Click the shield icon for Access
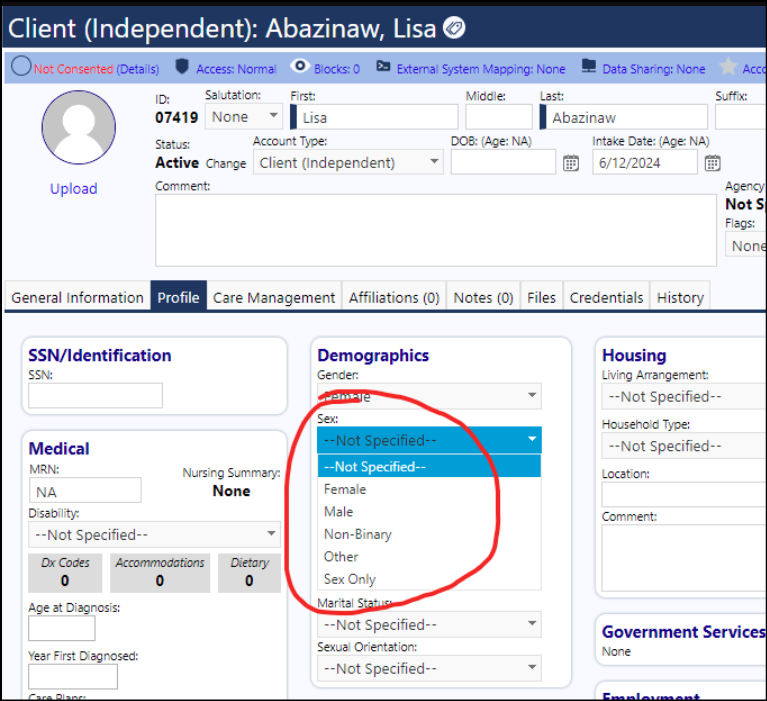This screenshot has width=767, height=701. tap(182, 66)
